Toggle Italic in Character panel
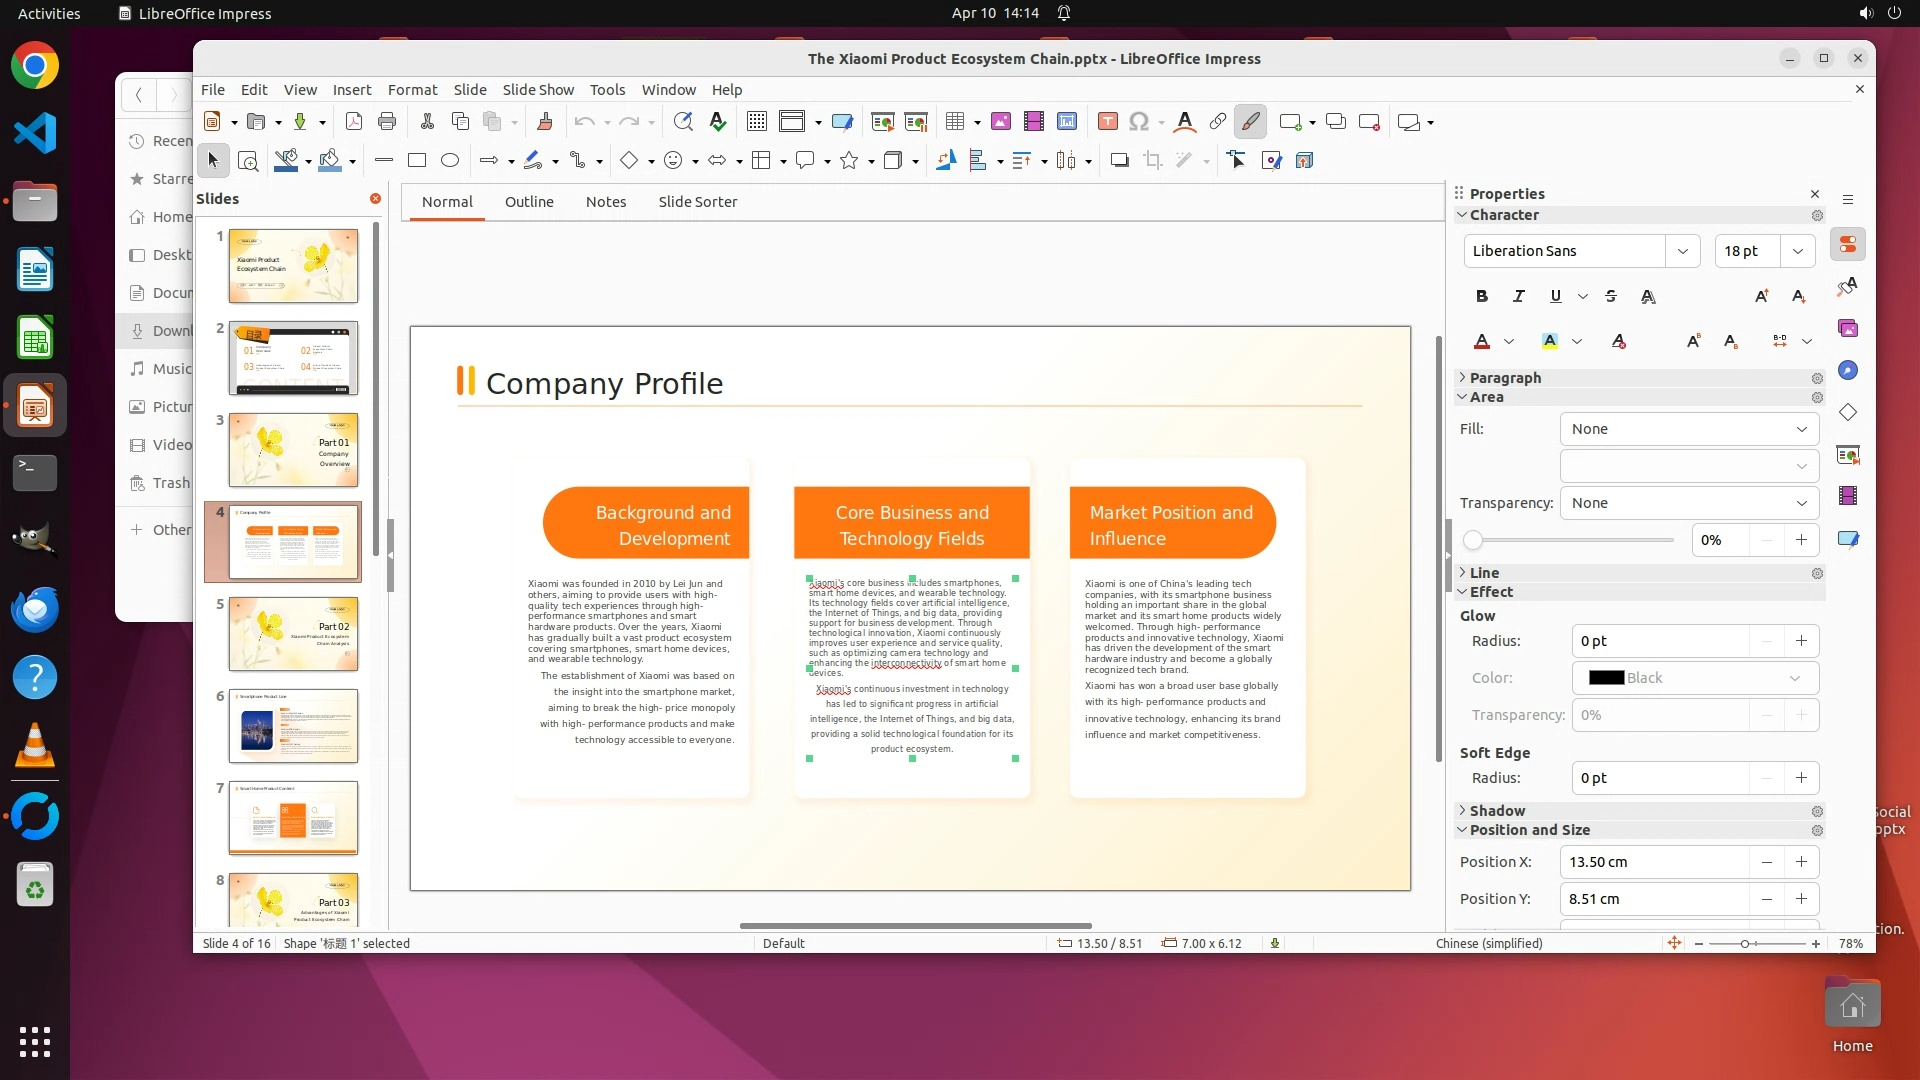 (1518, 296)
